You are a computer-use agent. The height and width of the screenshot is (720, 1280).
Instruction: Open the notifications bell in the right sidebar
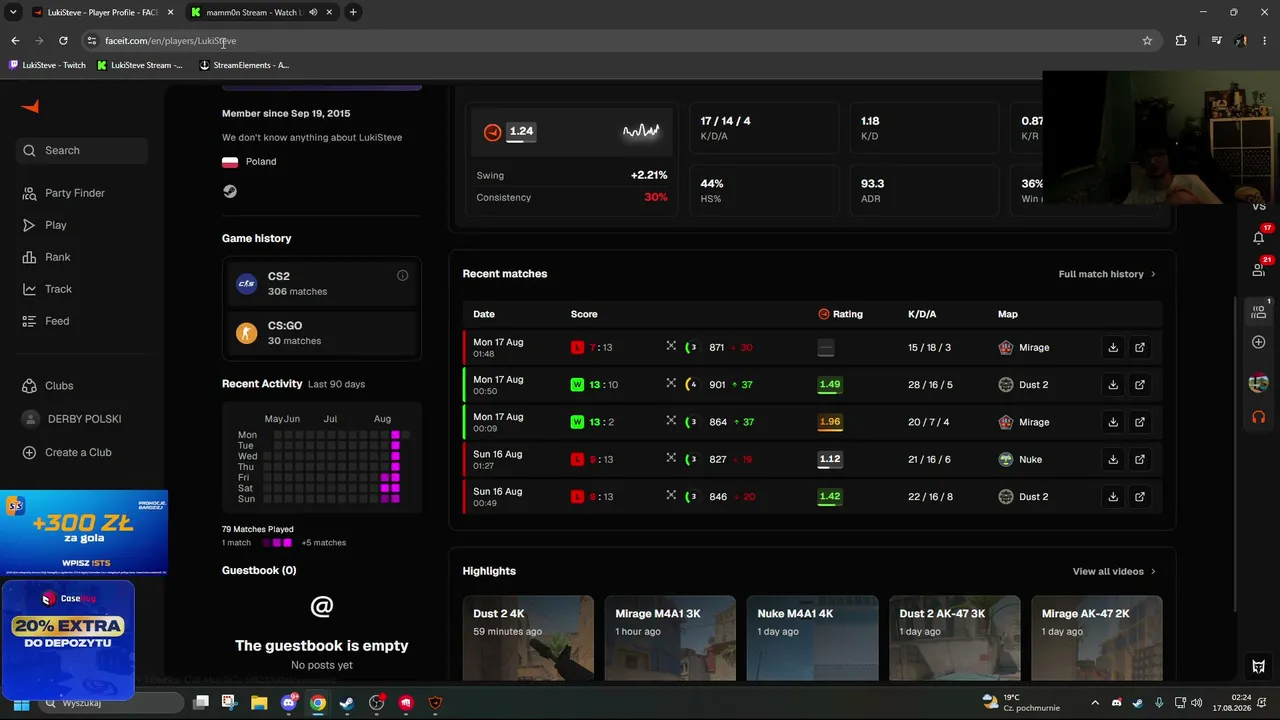coord(1258,237)
